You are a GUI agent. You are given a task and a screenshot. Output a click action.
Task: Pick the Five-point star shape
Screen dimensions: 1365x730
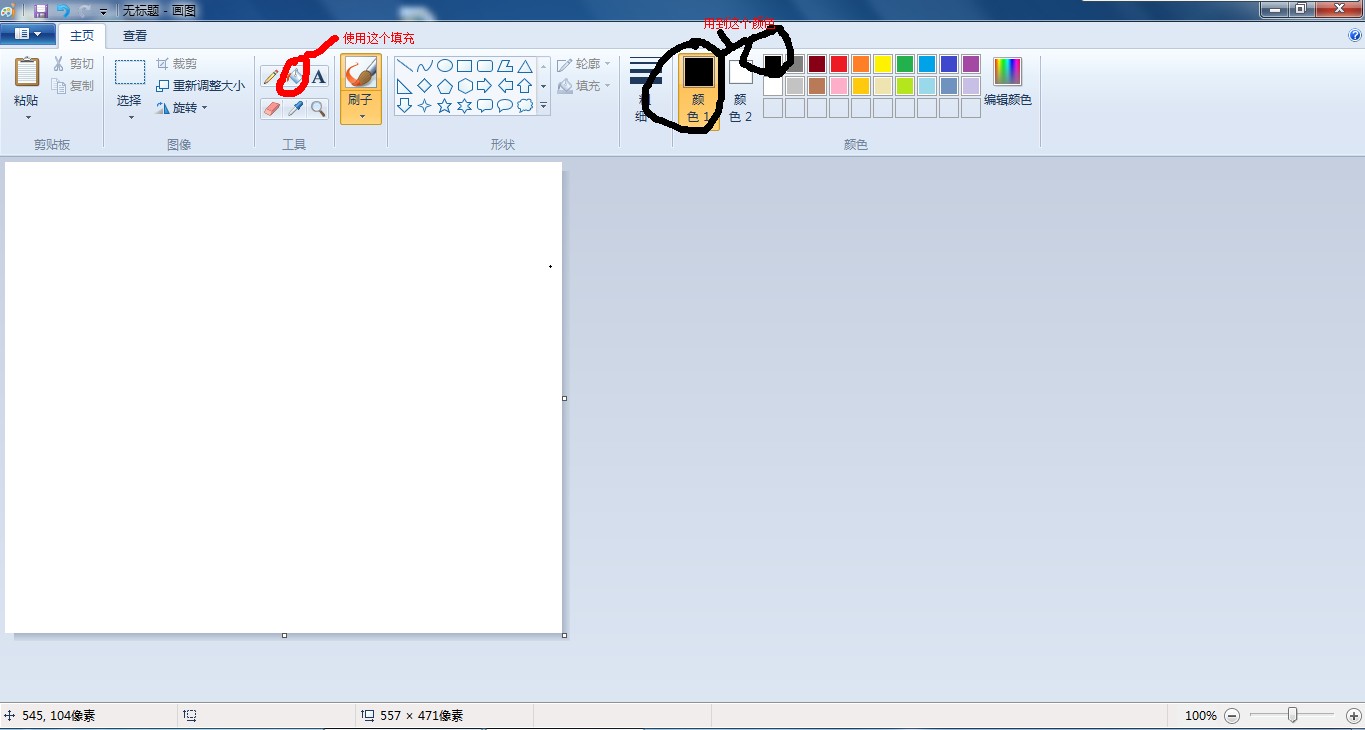[445, 105]
